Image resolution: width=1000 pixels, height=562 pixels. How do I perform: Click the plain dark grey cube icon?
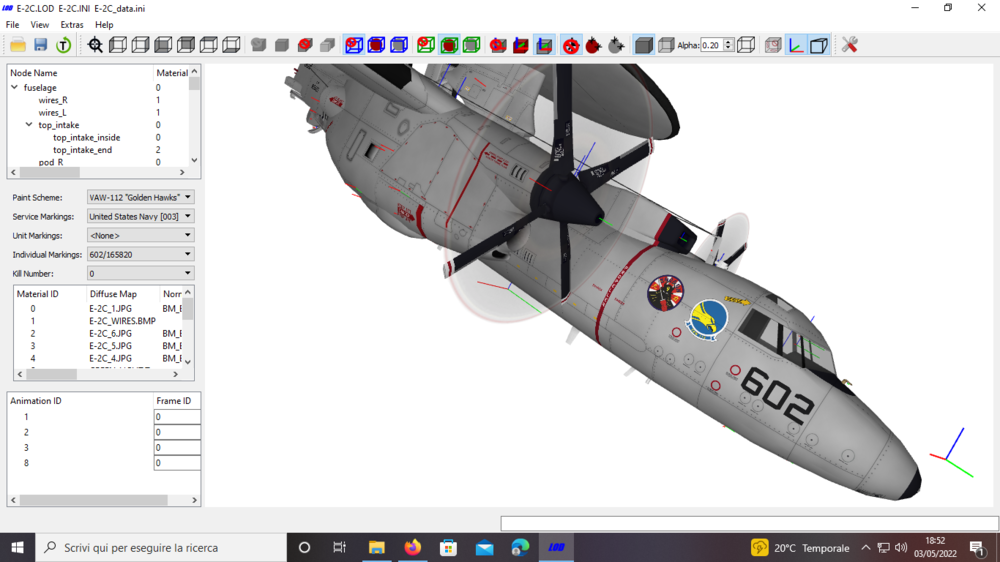coord(282,45)
